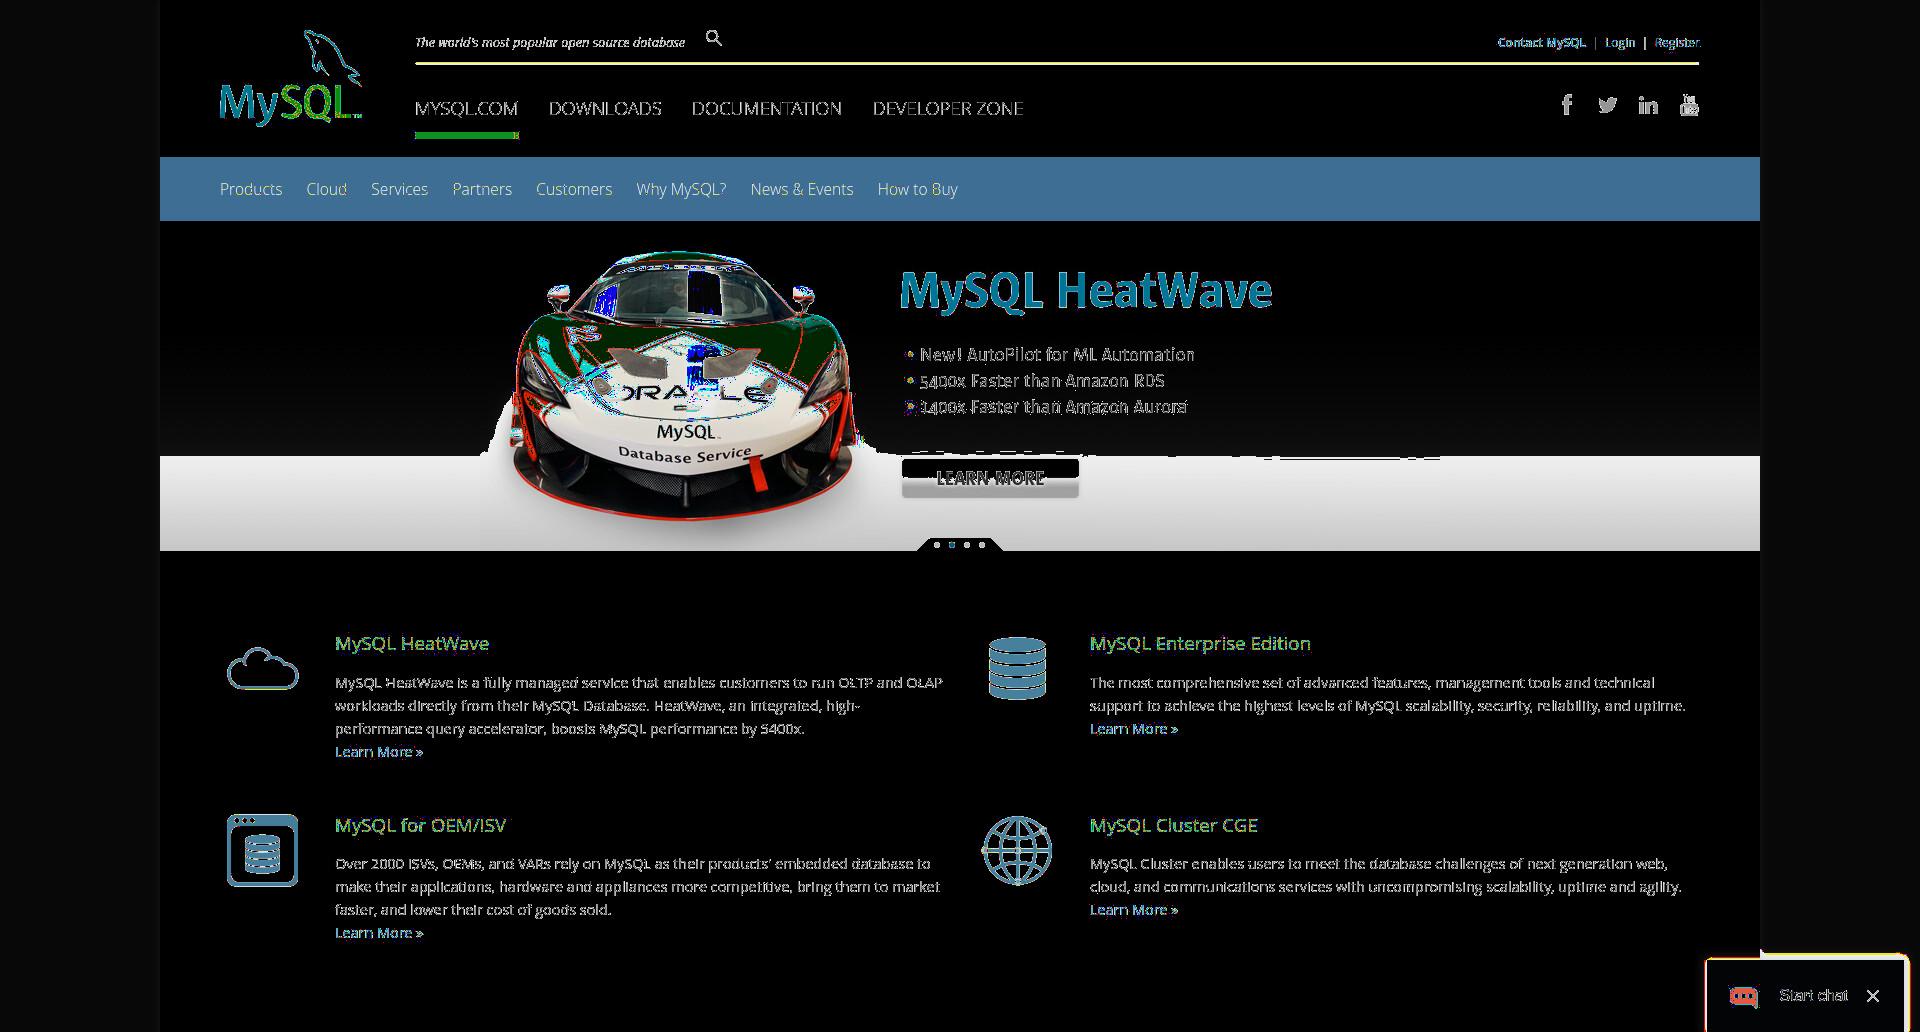Open the Partners menu item

(x=482, y=189)
